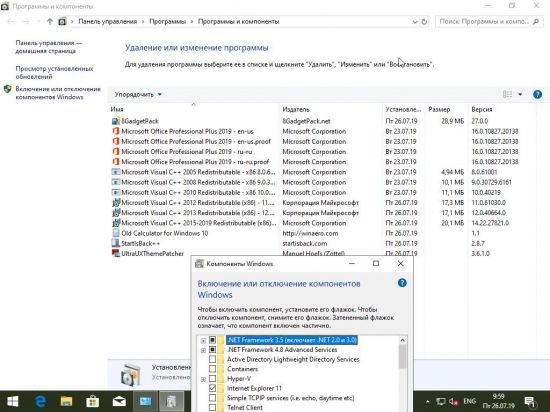Open view options dropdown arrow
Screen dimensions: 550x412
[x=520, y=94]
